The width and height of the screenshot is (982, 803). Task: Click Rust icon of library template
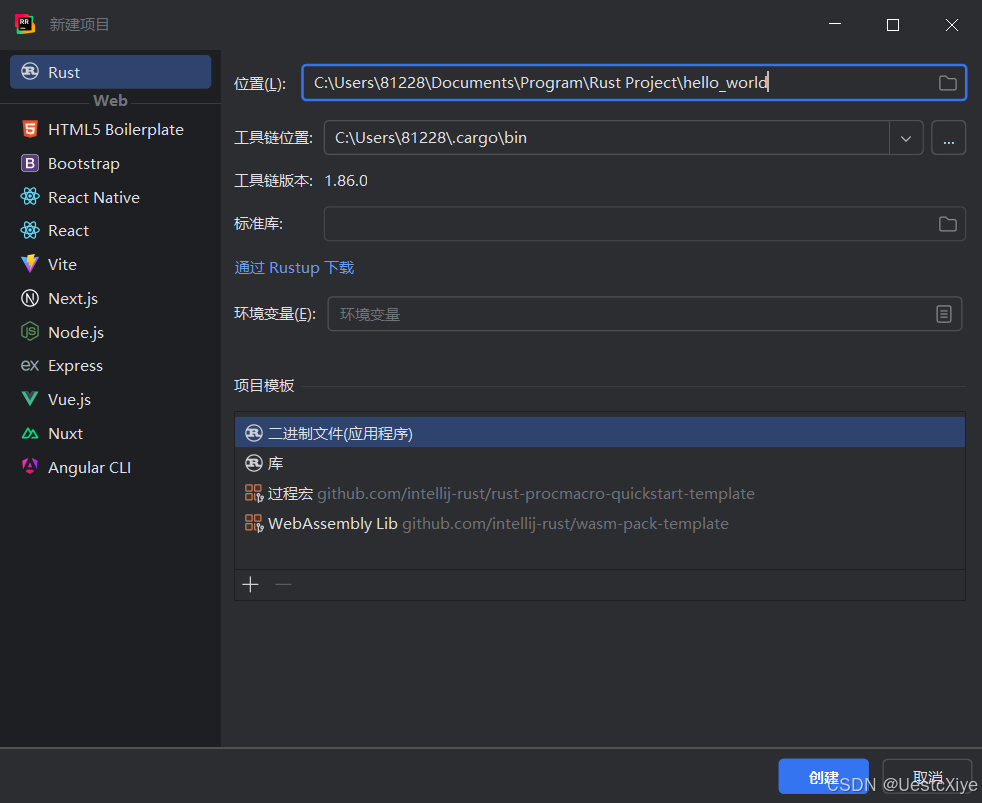click(x=254, y=463)
